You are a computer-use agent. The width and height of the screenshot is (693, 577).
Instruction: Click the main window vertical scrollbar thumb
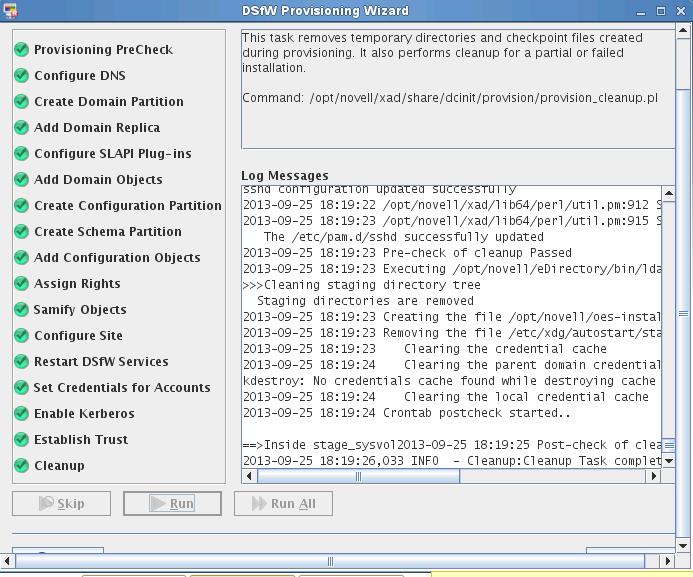point(683,313)
